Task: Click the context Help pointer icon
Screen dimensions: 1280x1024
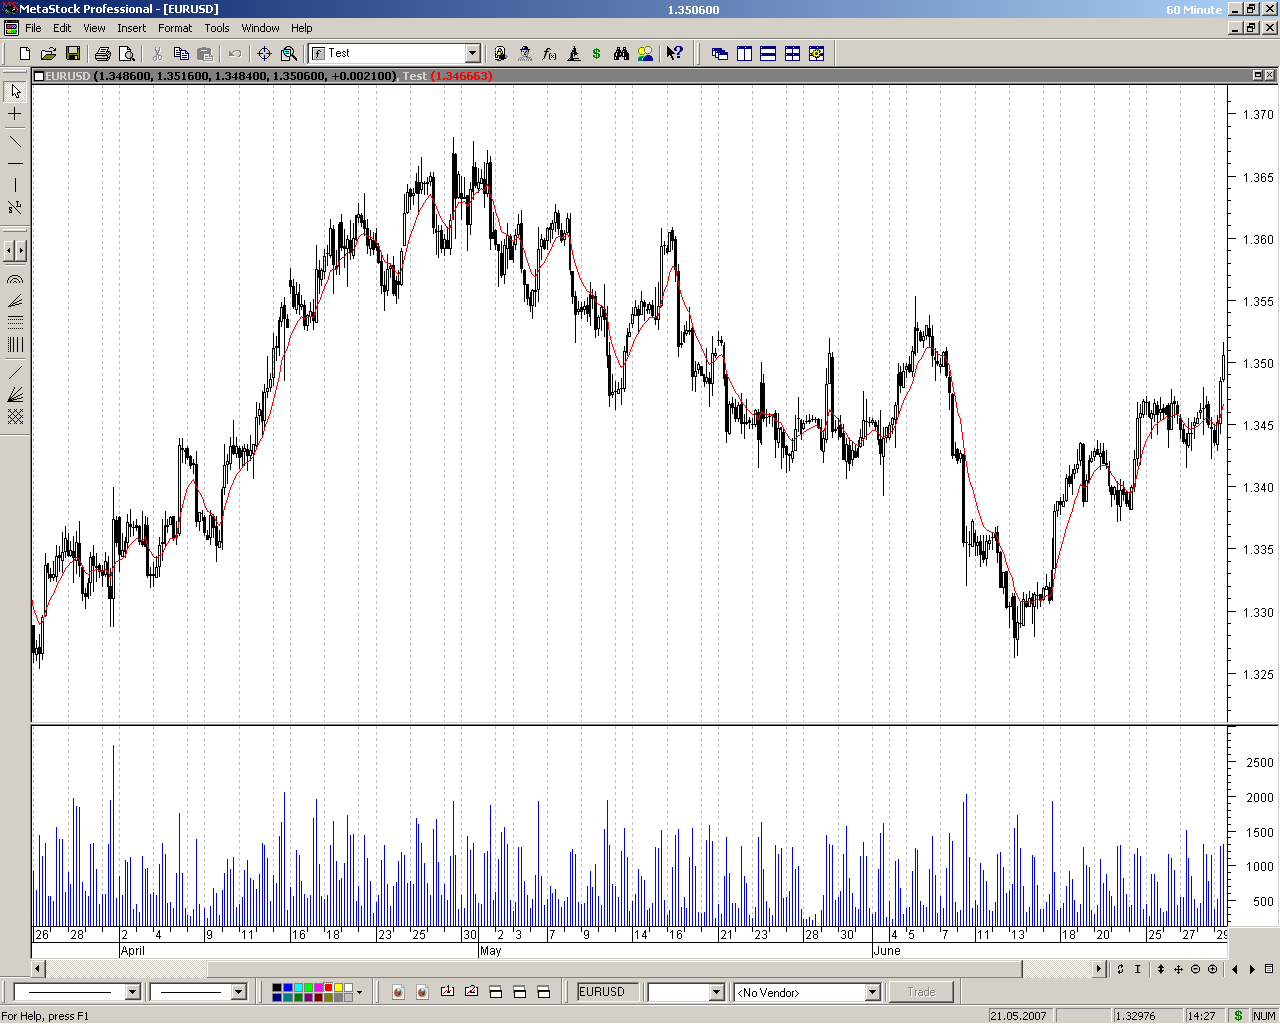Action: [675, 54]
